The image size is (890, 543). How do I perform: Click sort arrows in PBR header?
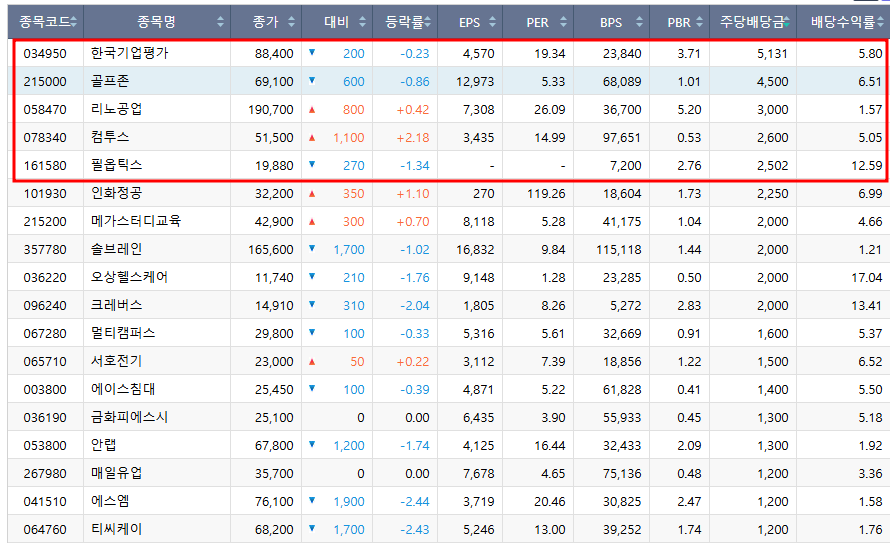click(699, 22)
